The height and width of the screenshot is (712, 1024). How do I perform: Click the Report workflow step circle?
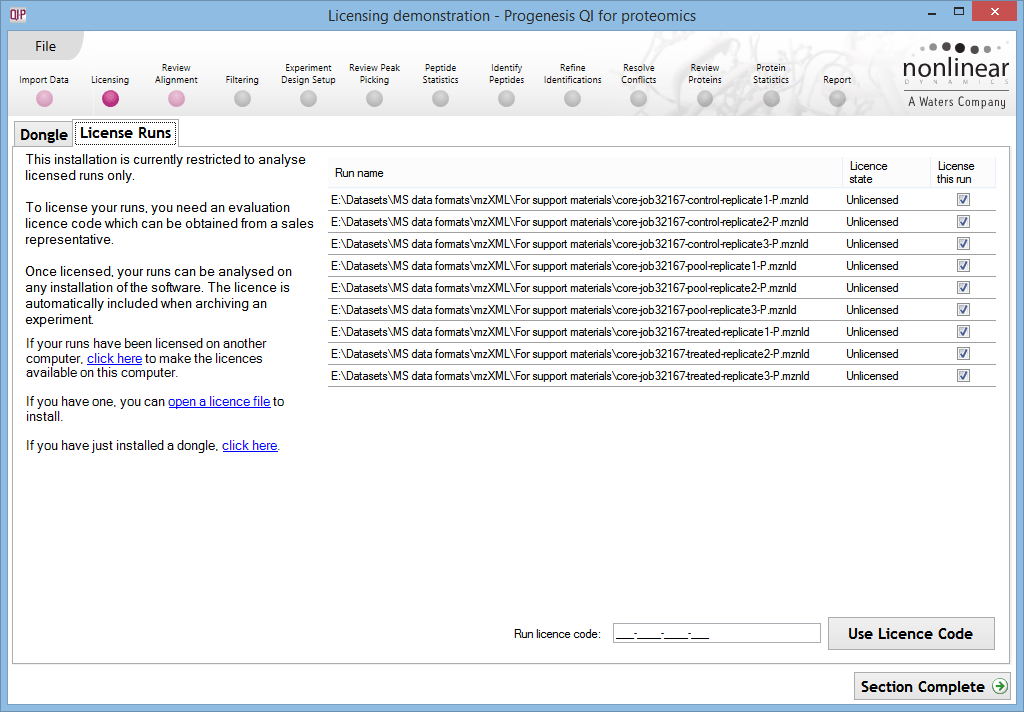[x=837, y=99]
